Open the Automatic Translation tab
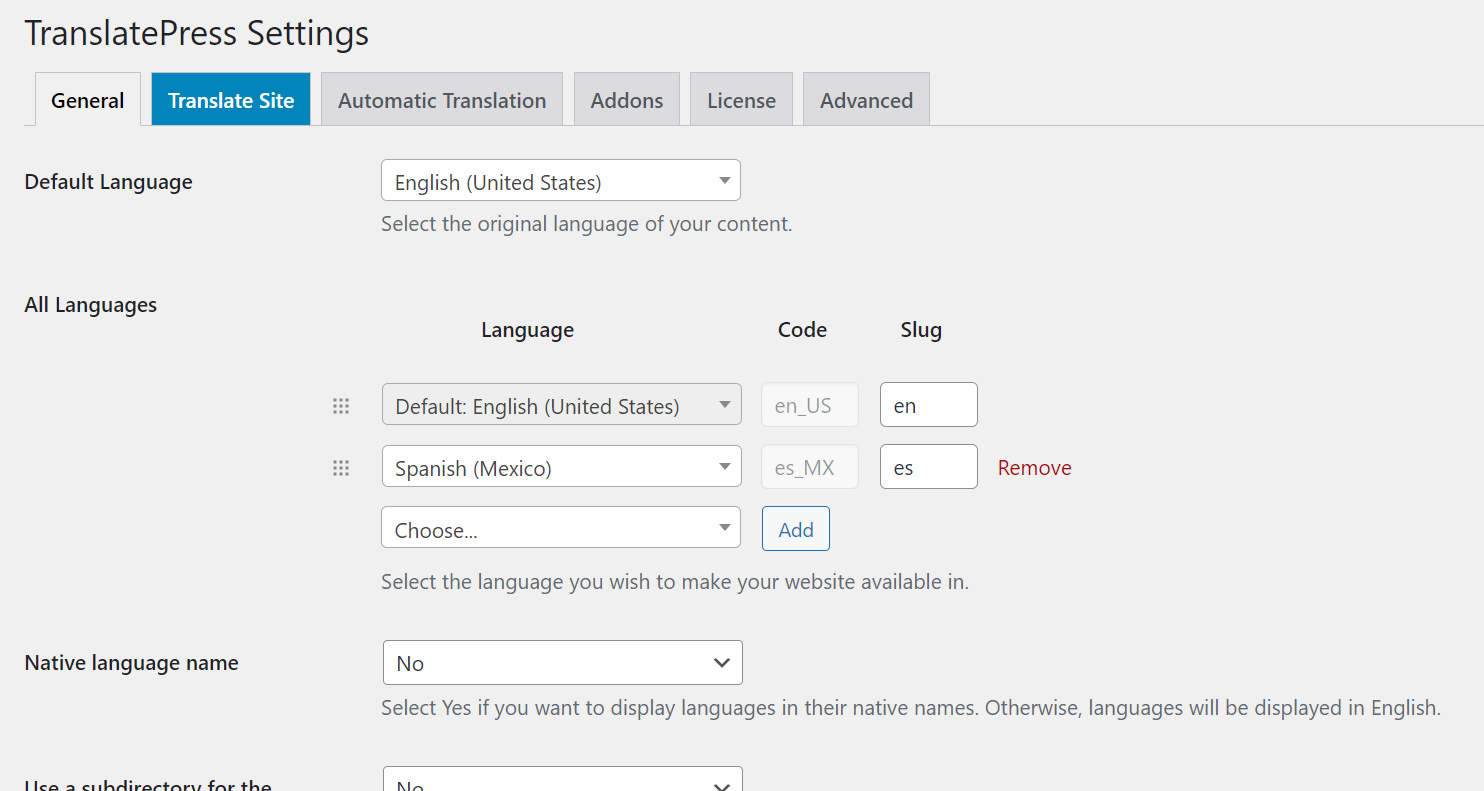Image resolution: width=1484 pixels, height=791 pixels. (442, 100)
